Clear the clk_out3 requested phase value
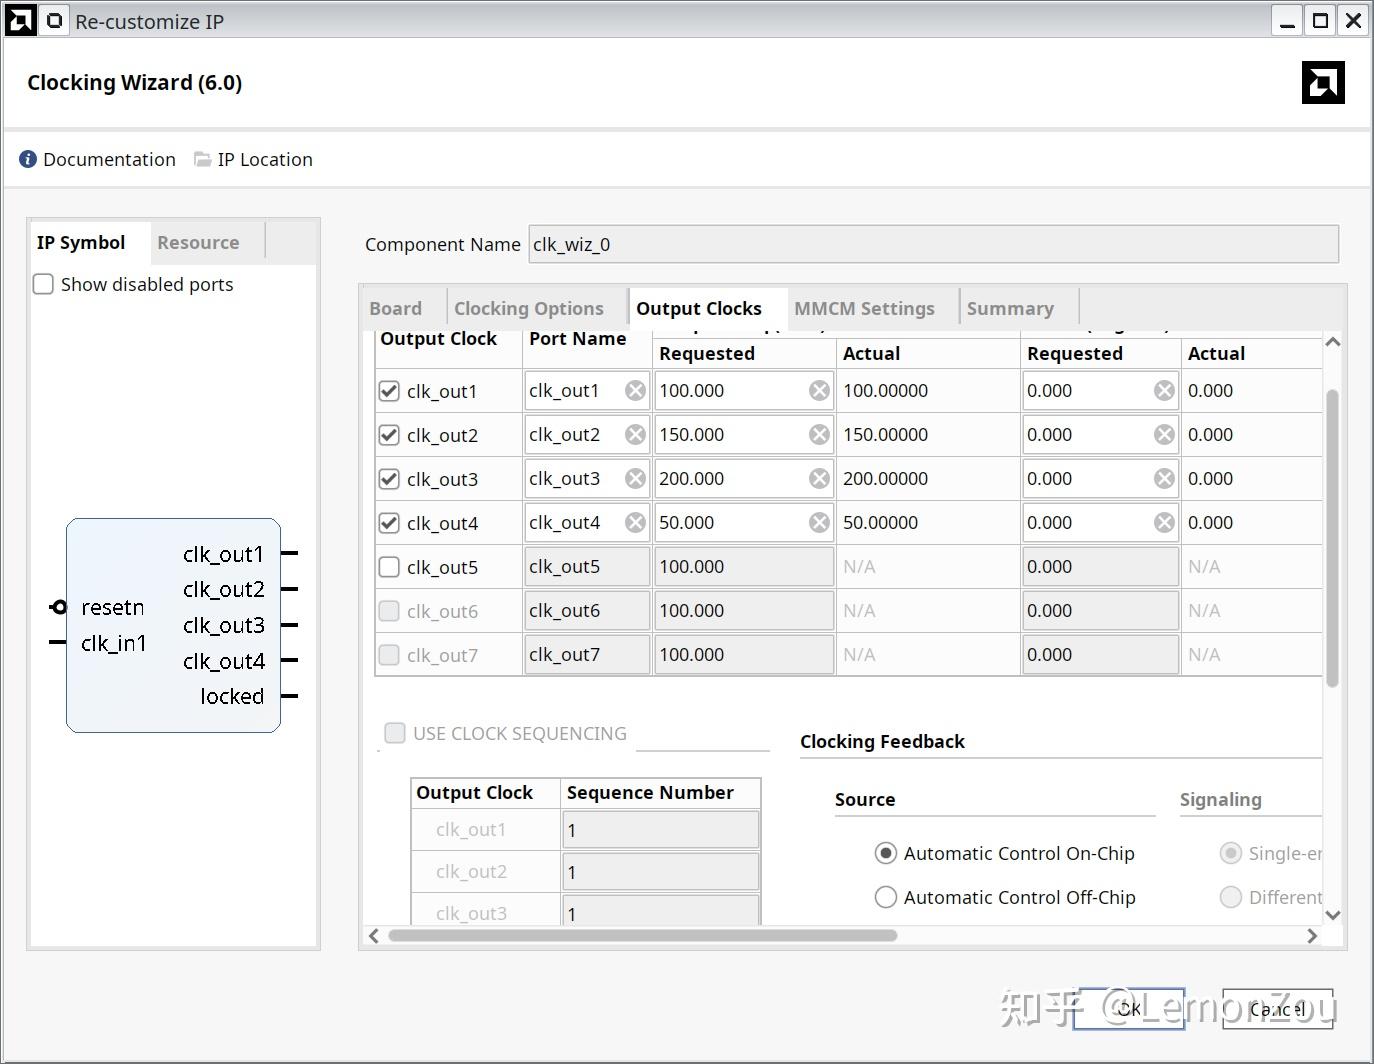The width and height of the screenshot is (1374, 1064). 1164,479
